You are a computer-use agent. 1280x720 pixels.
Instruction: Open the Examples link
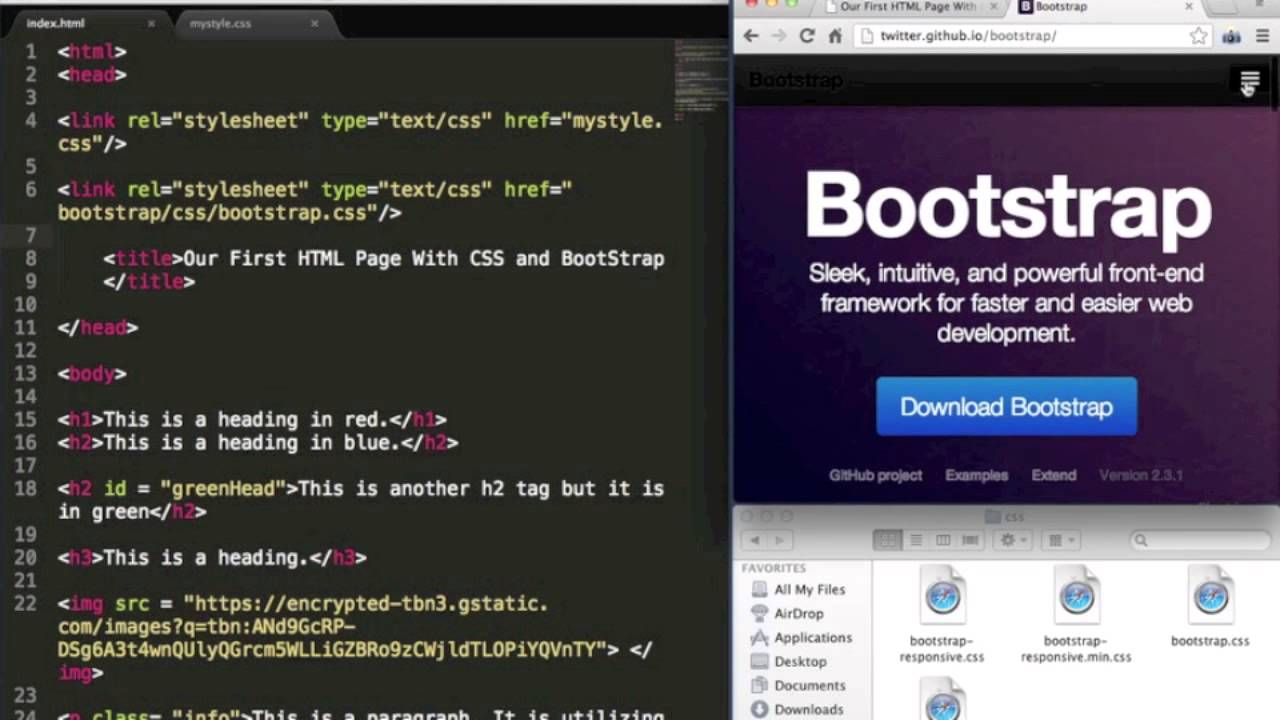tap(977, 475)
